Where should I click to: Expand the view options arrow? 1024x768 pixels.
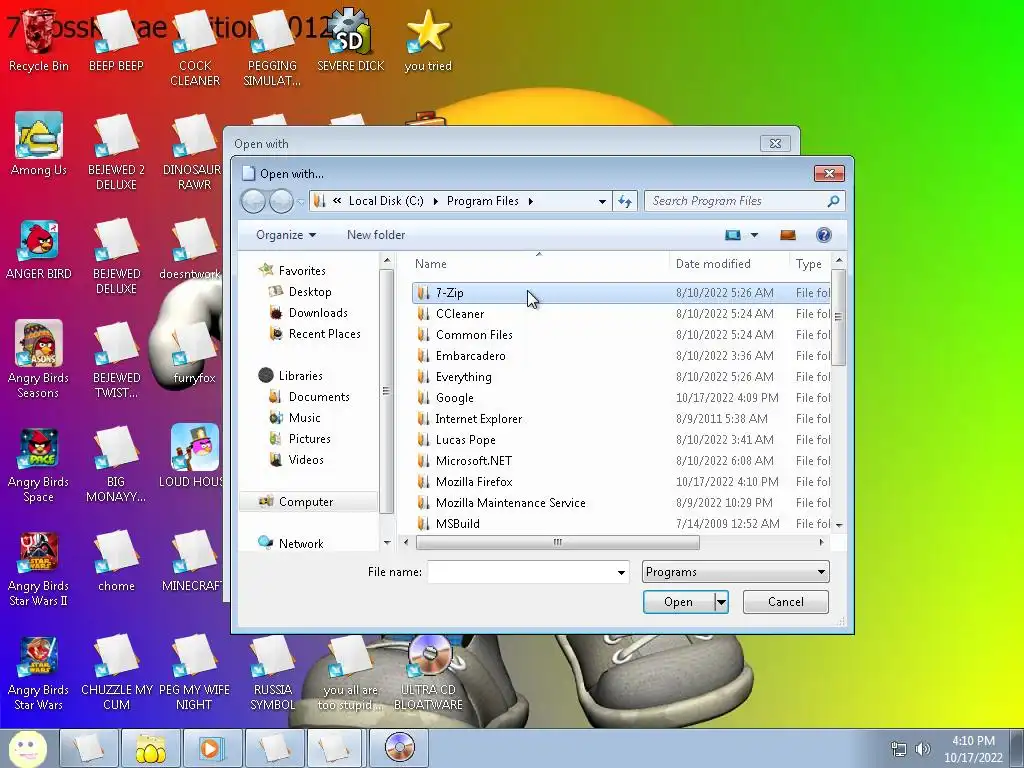pyautogui.click(x=754, y=235)
